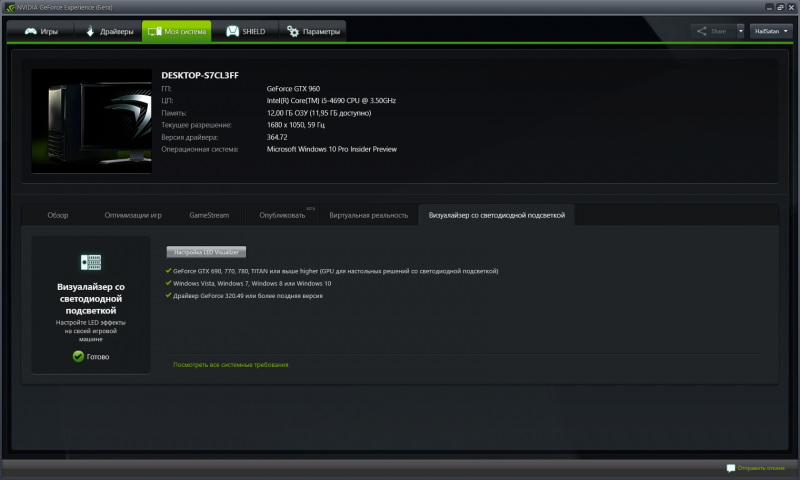Click the monitor icon on Моя система

155,32
